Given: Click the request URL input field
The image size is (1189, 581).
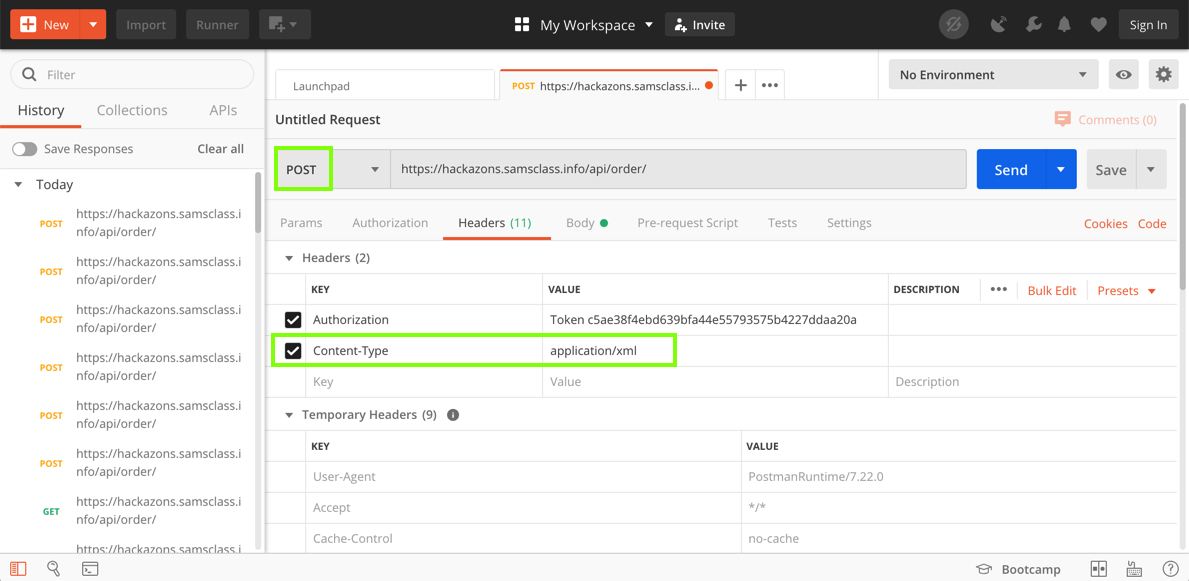Looking at the screenshot, I should (x=678, y=170).
